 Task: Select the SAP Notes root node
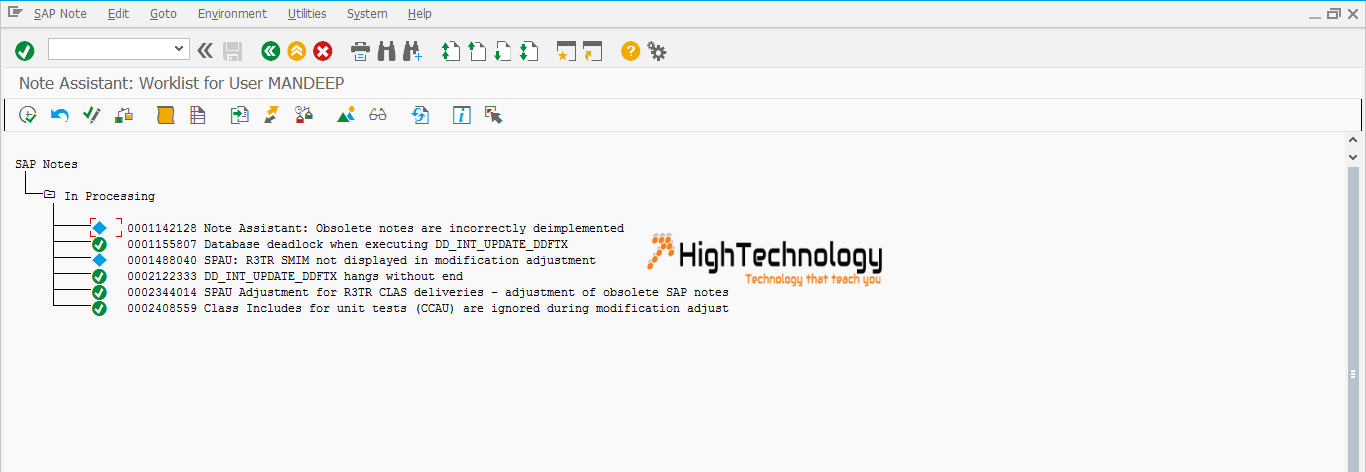pyautogui.click(x=46, y=164)
